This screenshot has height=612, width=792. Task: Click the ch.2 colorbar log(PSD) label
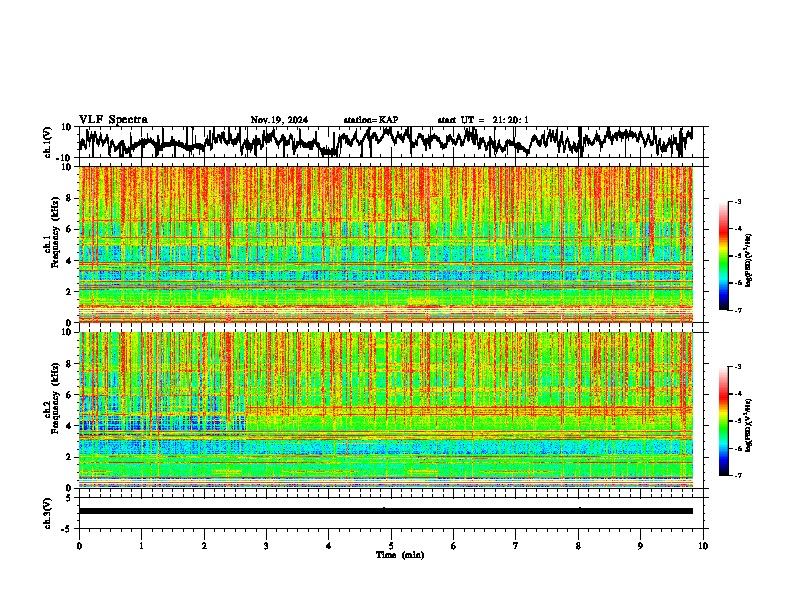point(749,425)
